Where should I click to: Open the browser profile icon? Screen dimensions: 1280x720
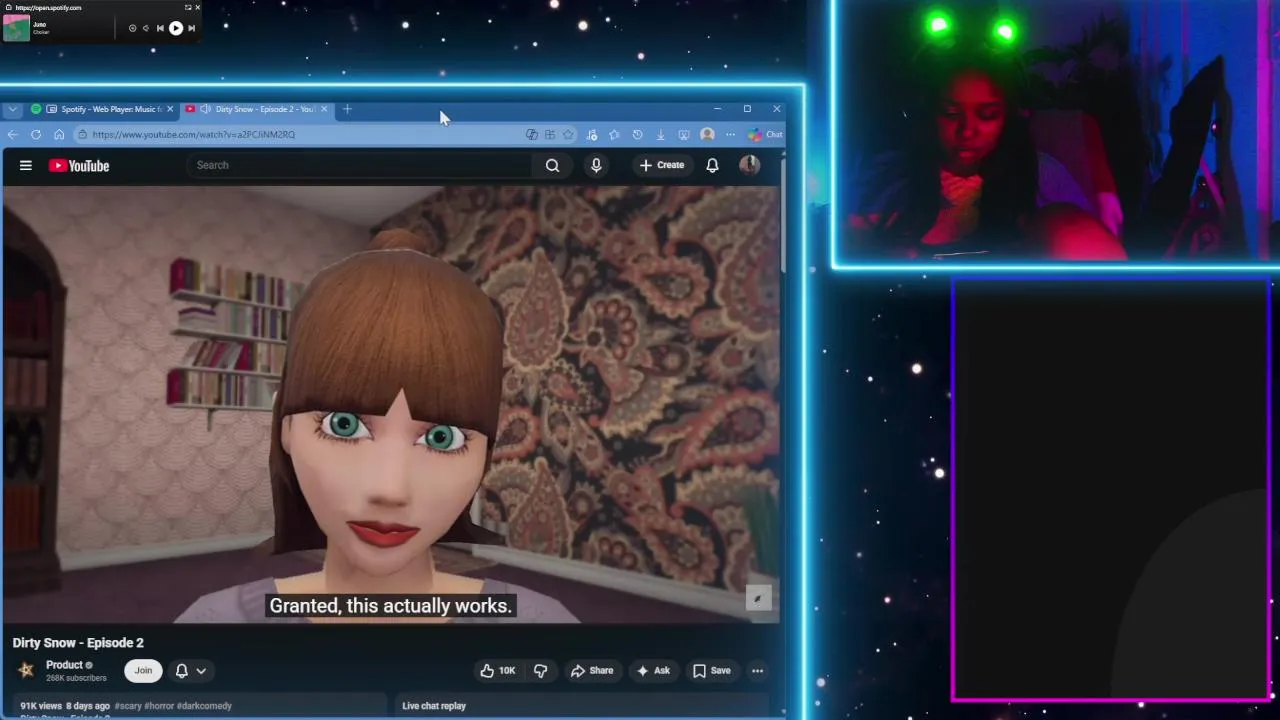[x=707, y=134]
